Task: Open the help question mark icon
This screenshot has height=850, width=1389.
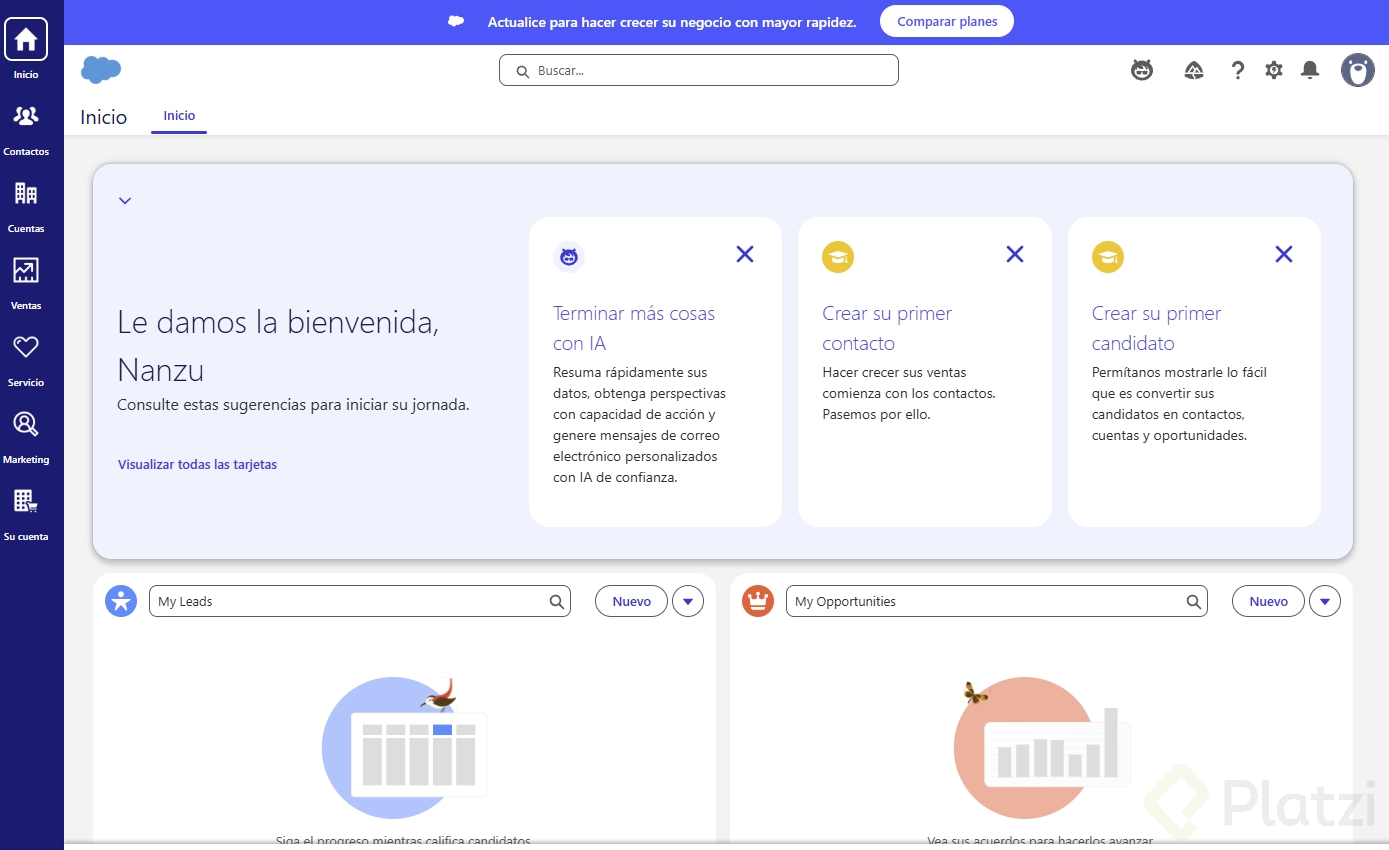Action: click(x=1238, y=70)
